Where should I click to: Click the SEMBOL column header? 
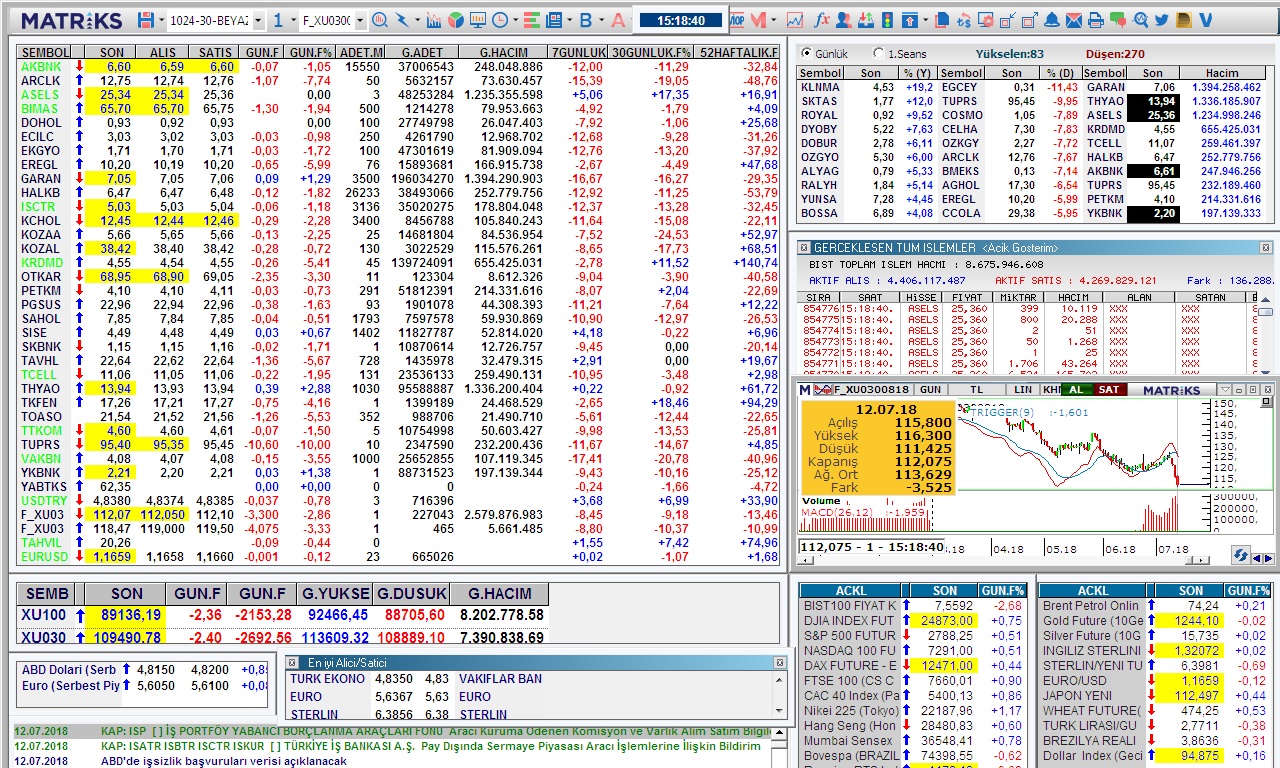click(45, 52)
